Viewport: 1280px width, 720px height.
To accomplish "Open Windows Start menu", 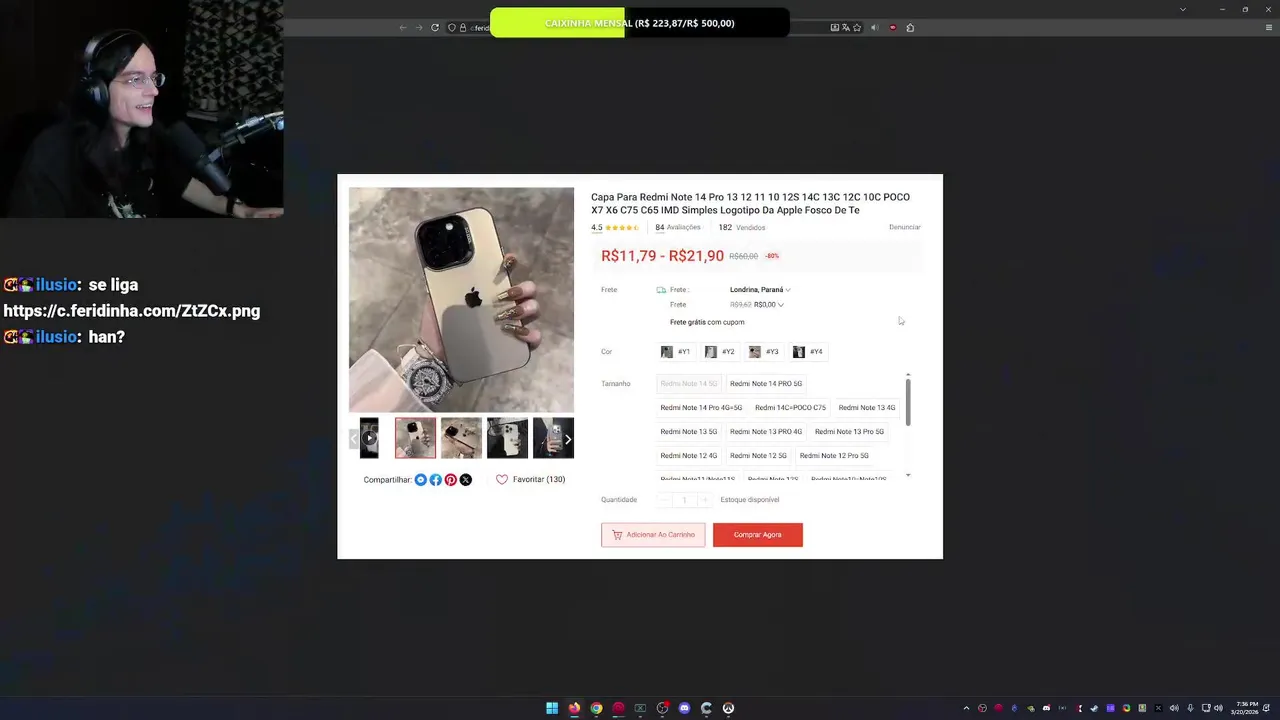I will [x=552, y=708].
